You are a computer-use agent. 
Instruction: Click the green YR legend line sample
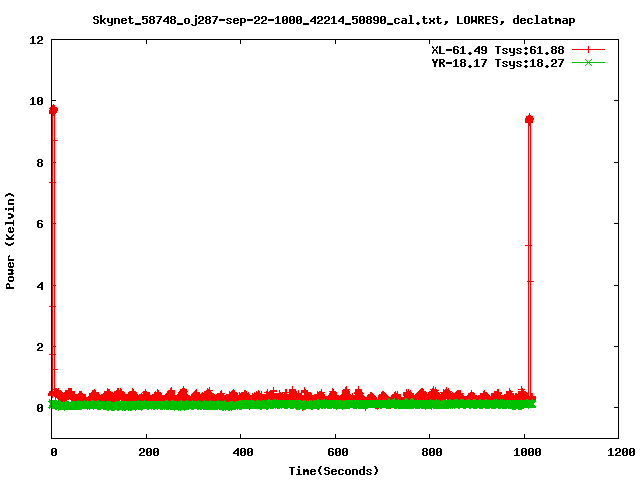[x=588, y=62]
